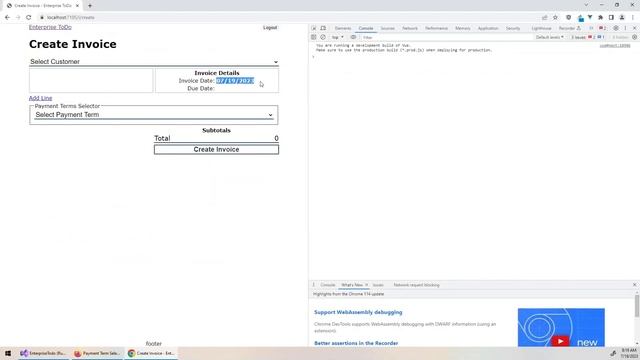The height and width of the screenshot is (360, 640).
Task: Open the Recorder tab
Action: pyautogui.click(x=569, y=28)
